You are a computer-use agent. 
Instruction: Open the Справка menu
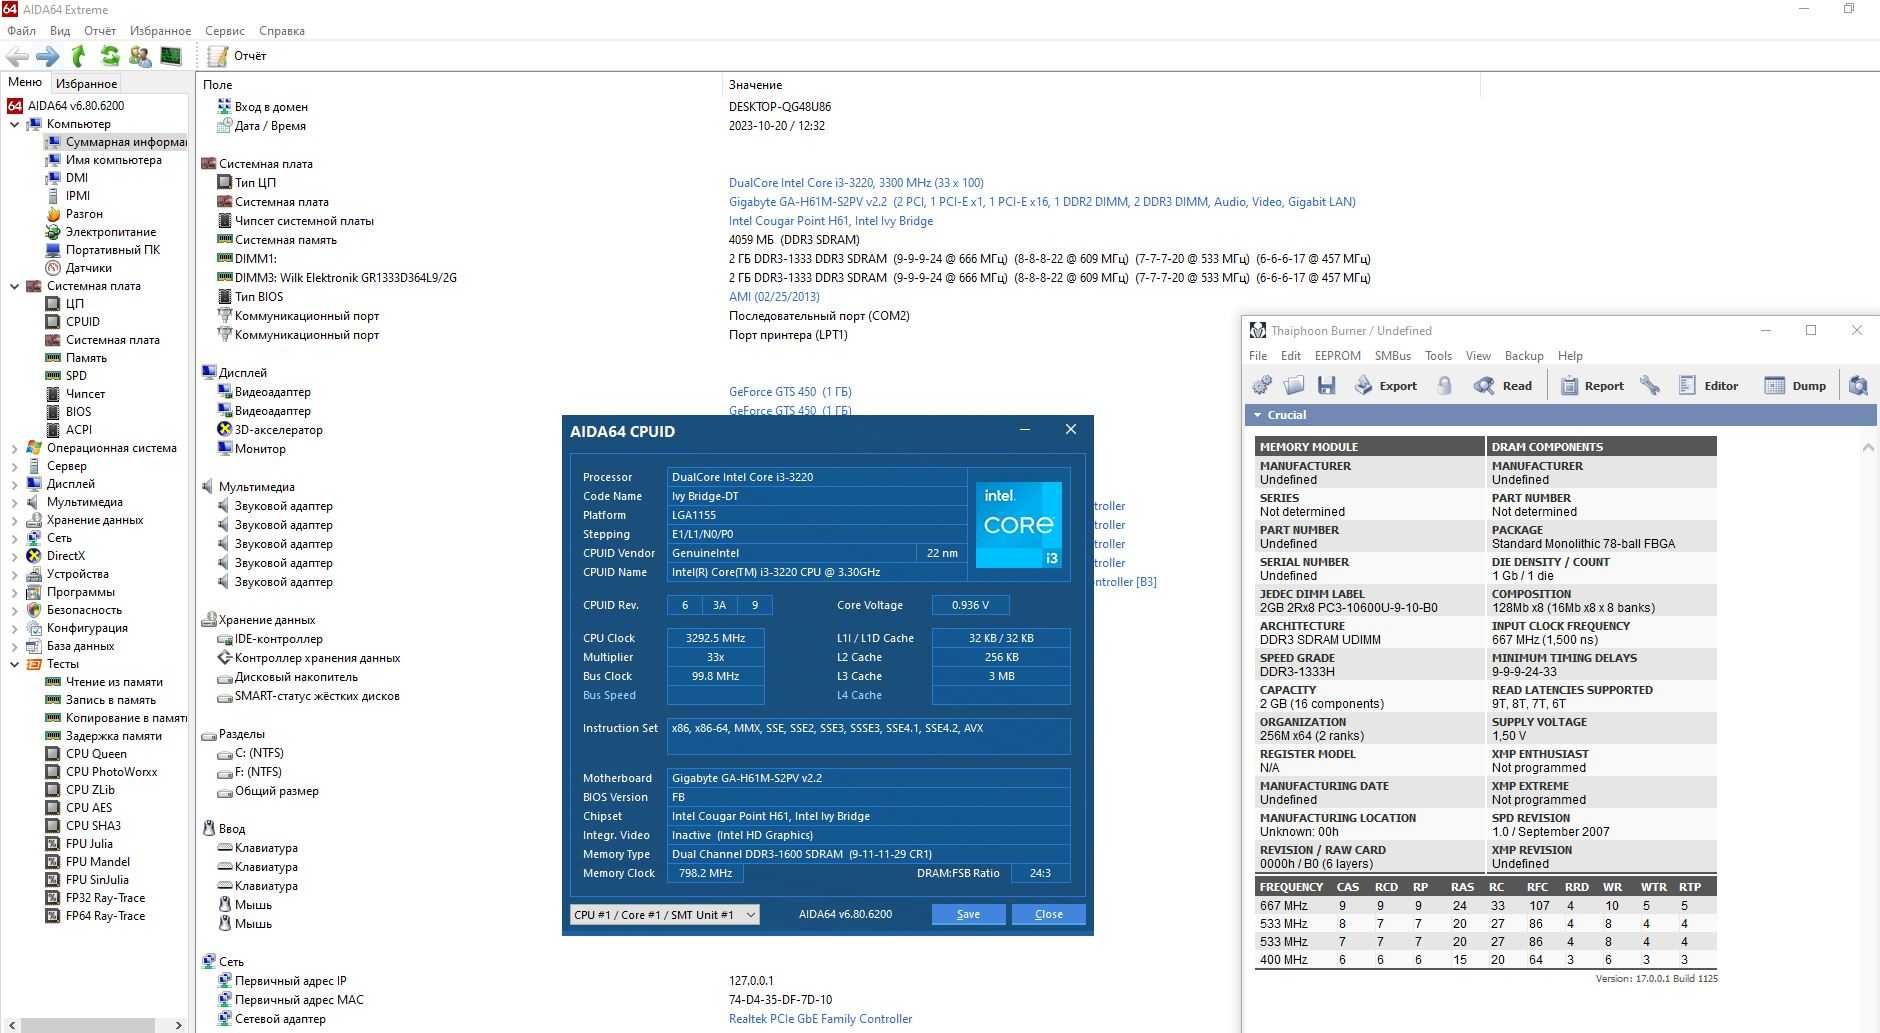[282, 31]
